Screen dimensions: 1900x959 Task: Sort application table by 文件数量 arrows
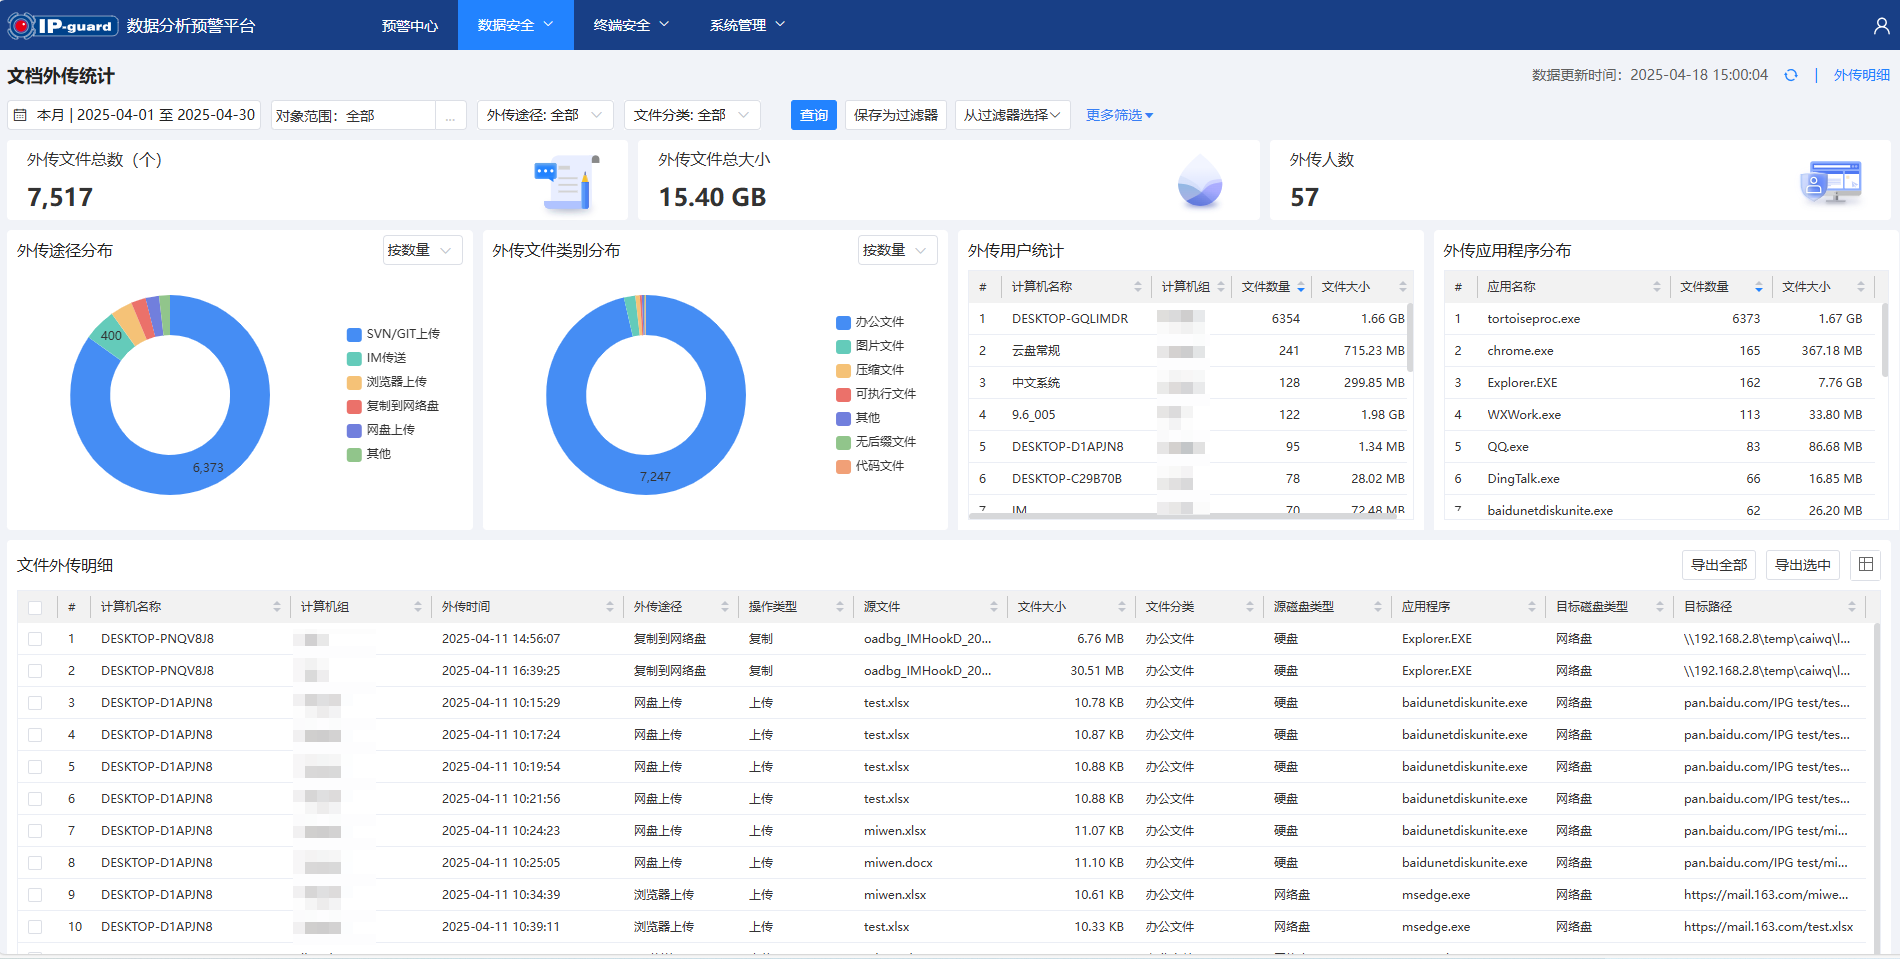(x=1759, y=287)
